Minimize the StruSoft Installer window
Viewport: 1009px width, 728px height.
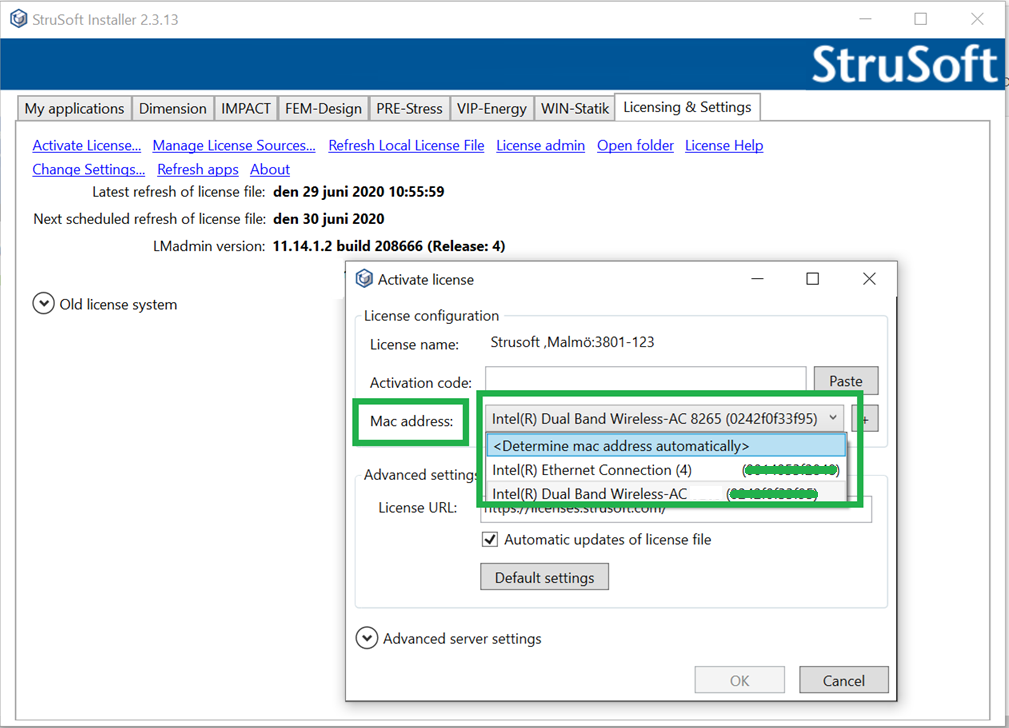pyautogui.click(x=866, y=19)
